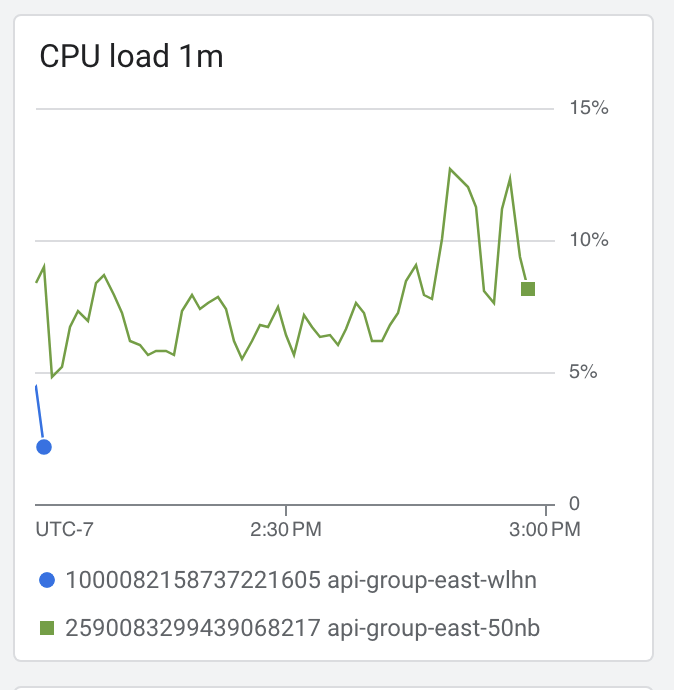Click the short blue line segment
The height and width of the screenshot is (690, 674).
(40, 412)
